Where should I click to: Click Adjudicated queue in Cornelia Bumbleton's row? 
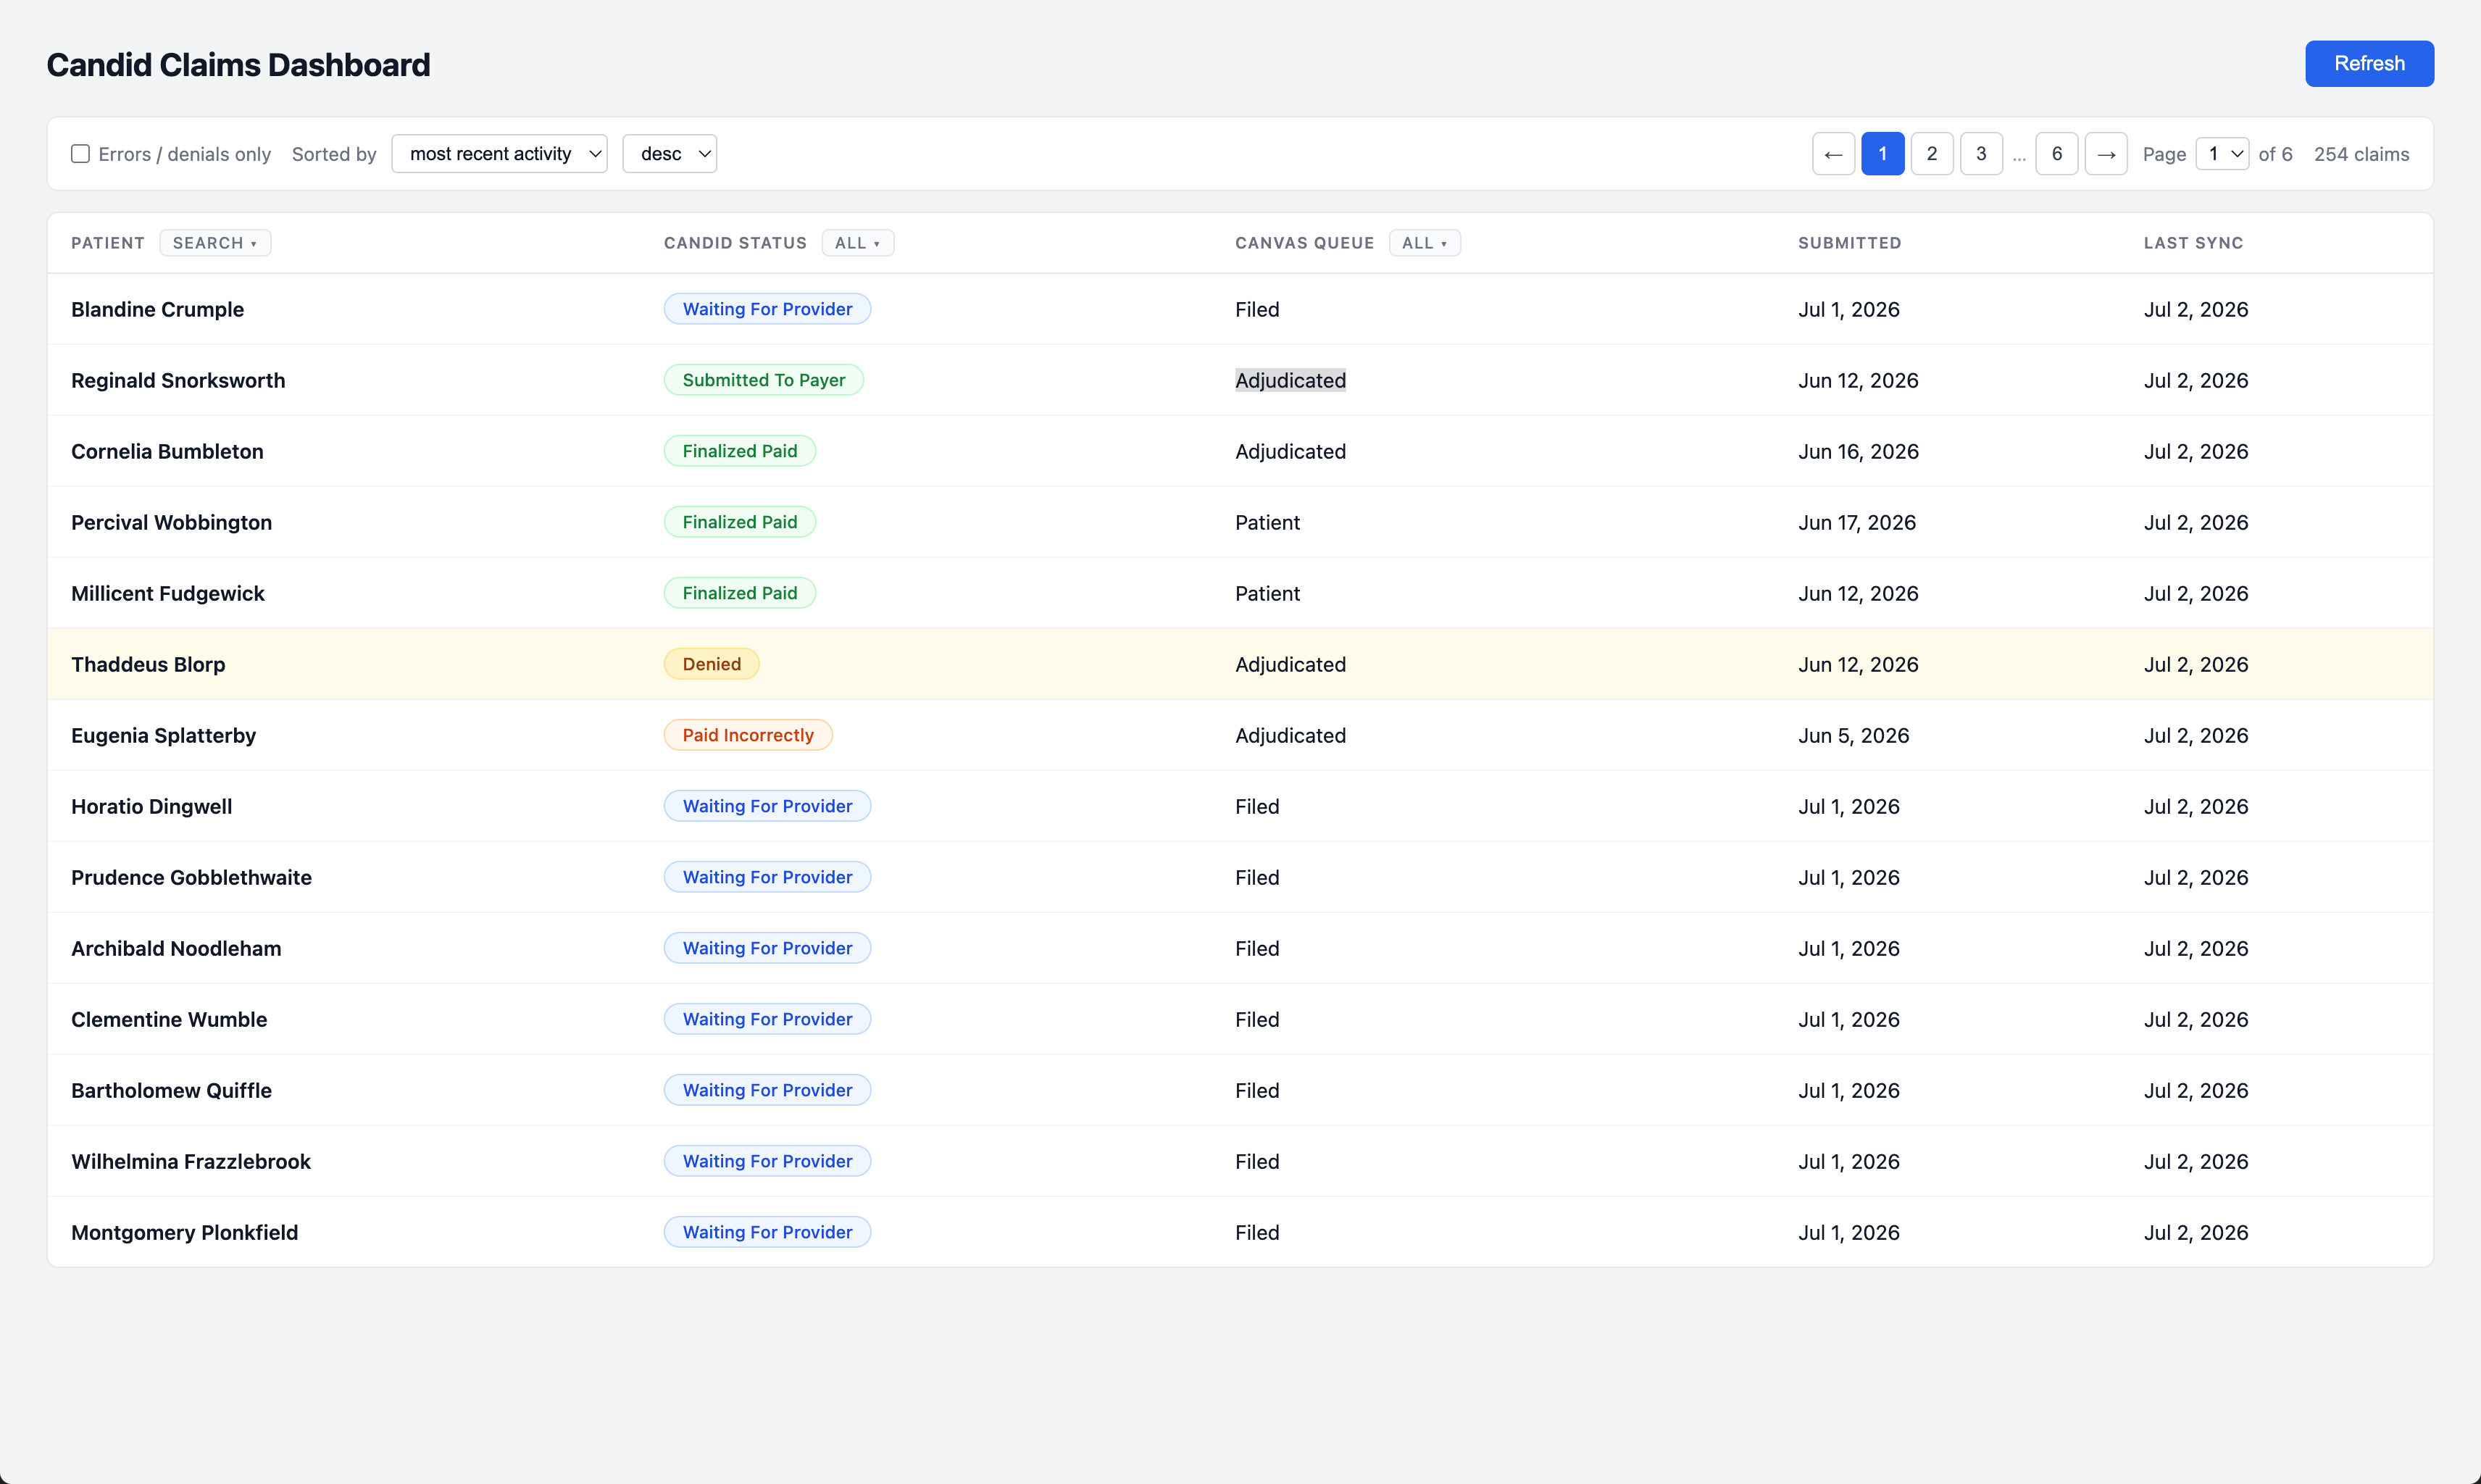coord(1290,451)
